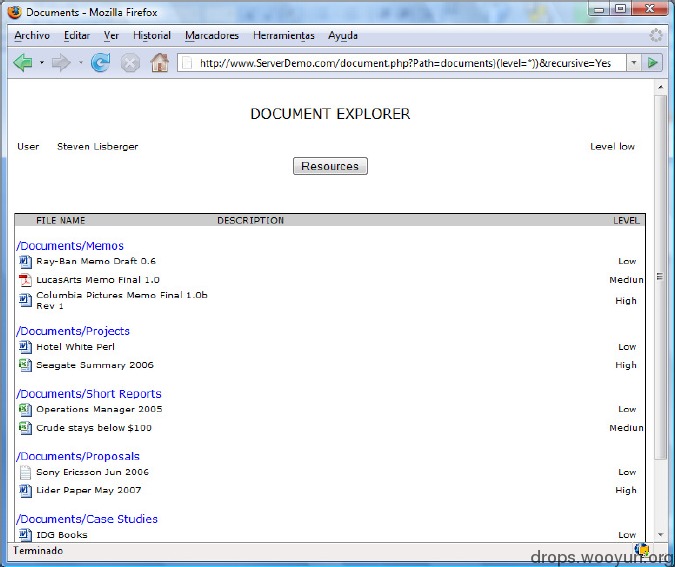Go to the Home page icon
Screen dimensions: 675x567
(x=160, y=63)
